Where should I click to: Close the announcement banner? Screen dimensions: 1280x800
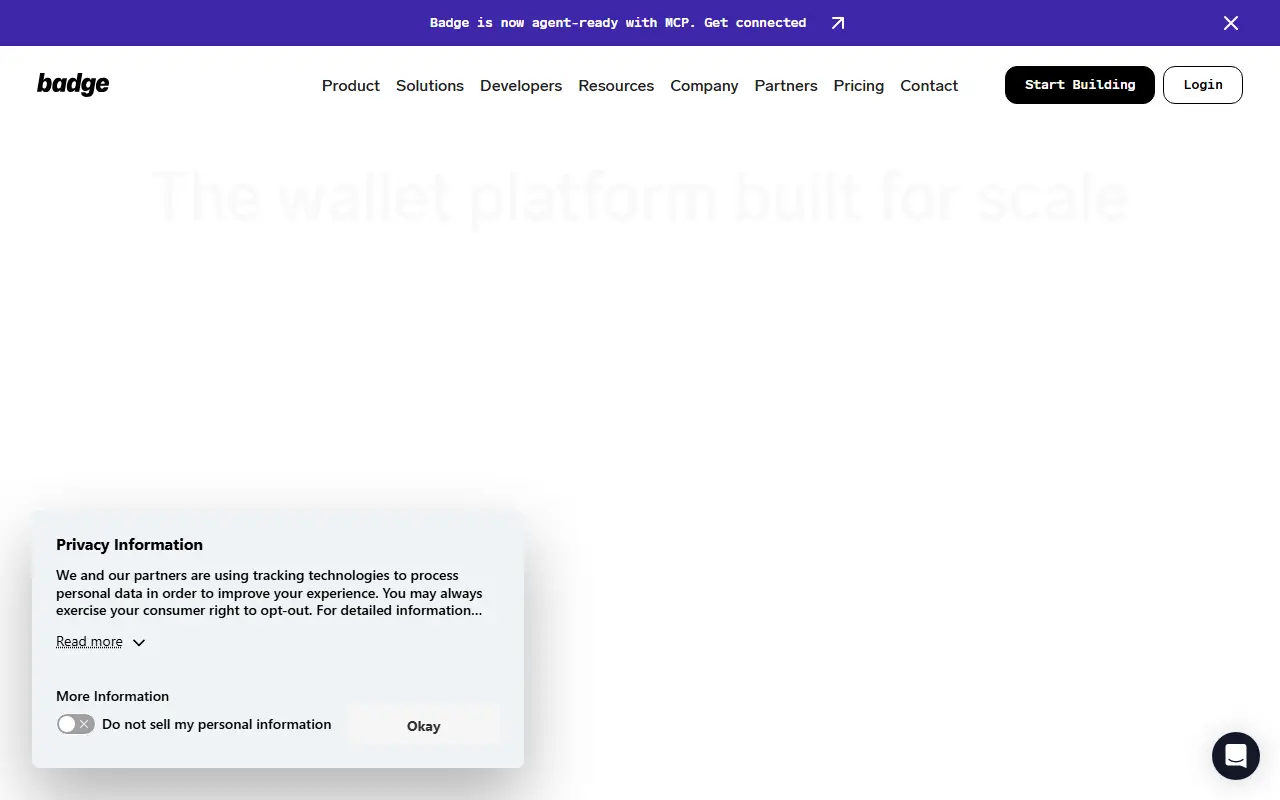[1231, 23]
